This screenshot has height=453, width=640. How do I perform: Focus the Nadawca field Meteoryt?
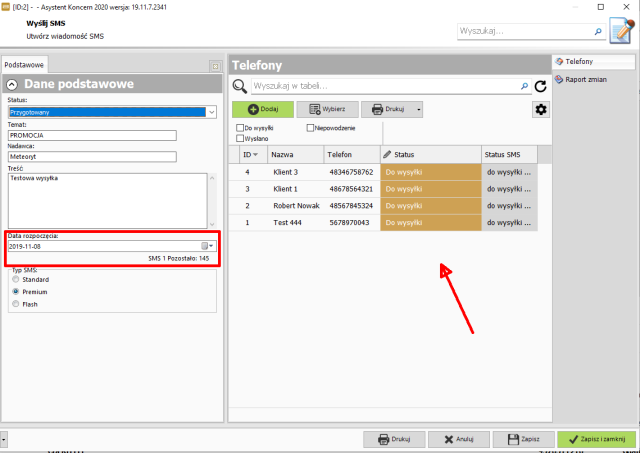point(92,156)
